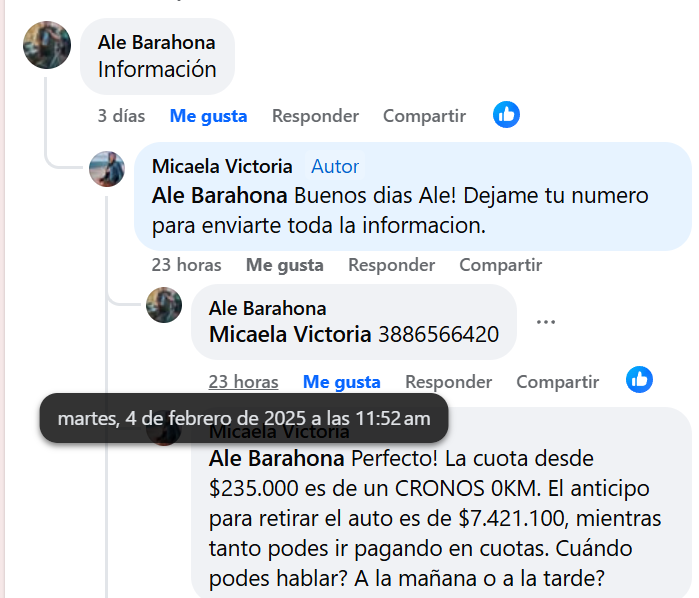699x598 pixels.
Task: Open Micaela Victoria's name next to Autor badge
Action: click(222, 167)
